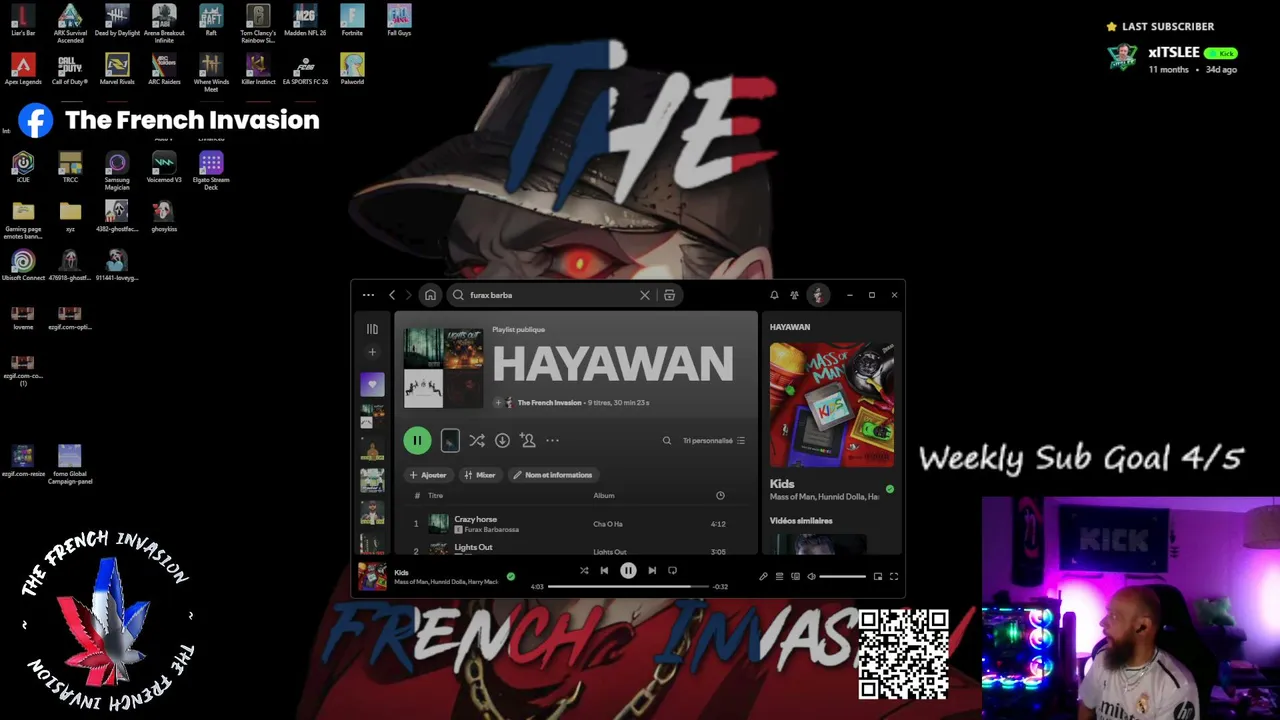Mute Spotify with the speaker icon
The image size is (1280, 720).
coord(811,576)
